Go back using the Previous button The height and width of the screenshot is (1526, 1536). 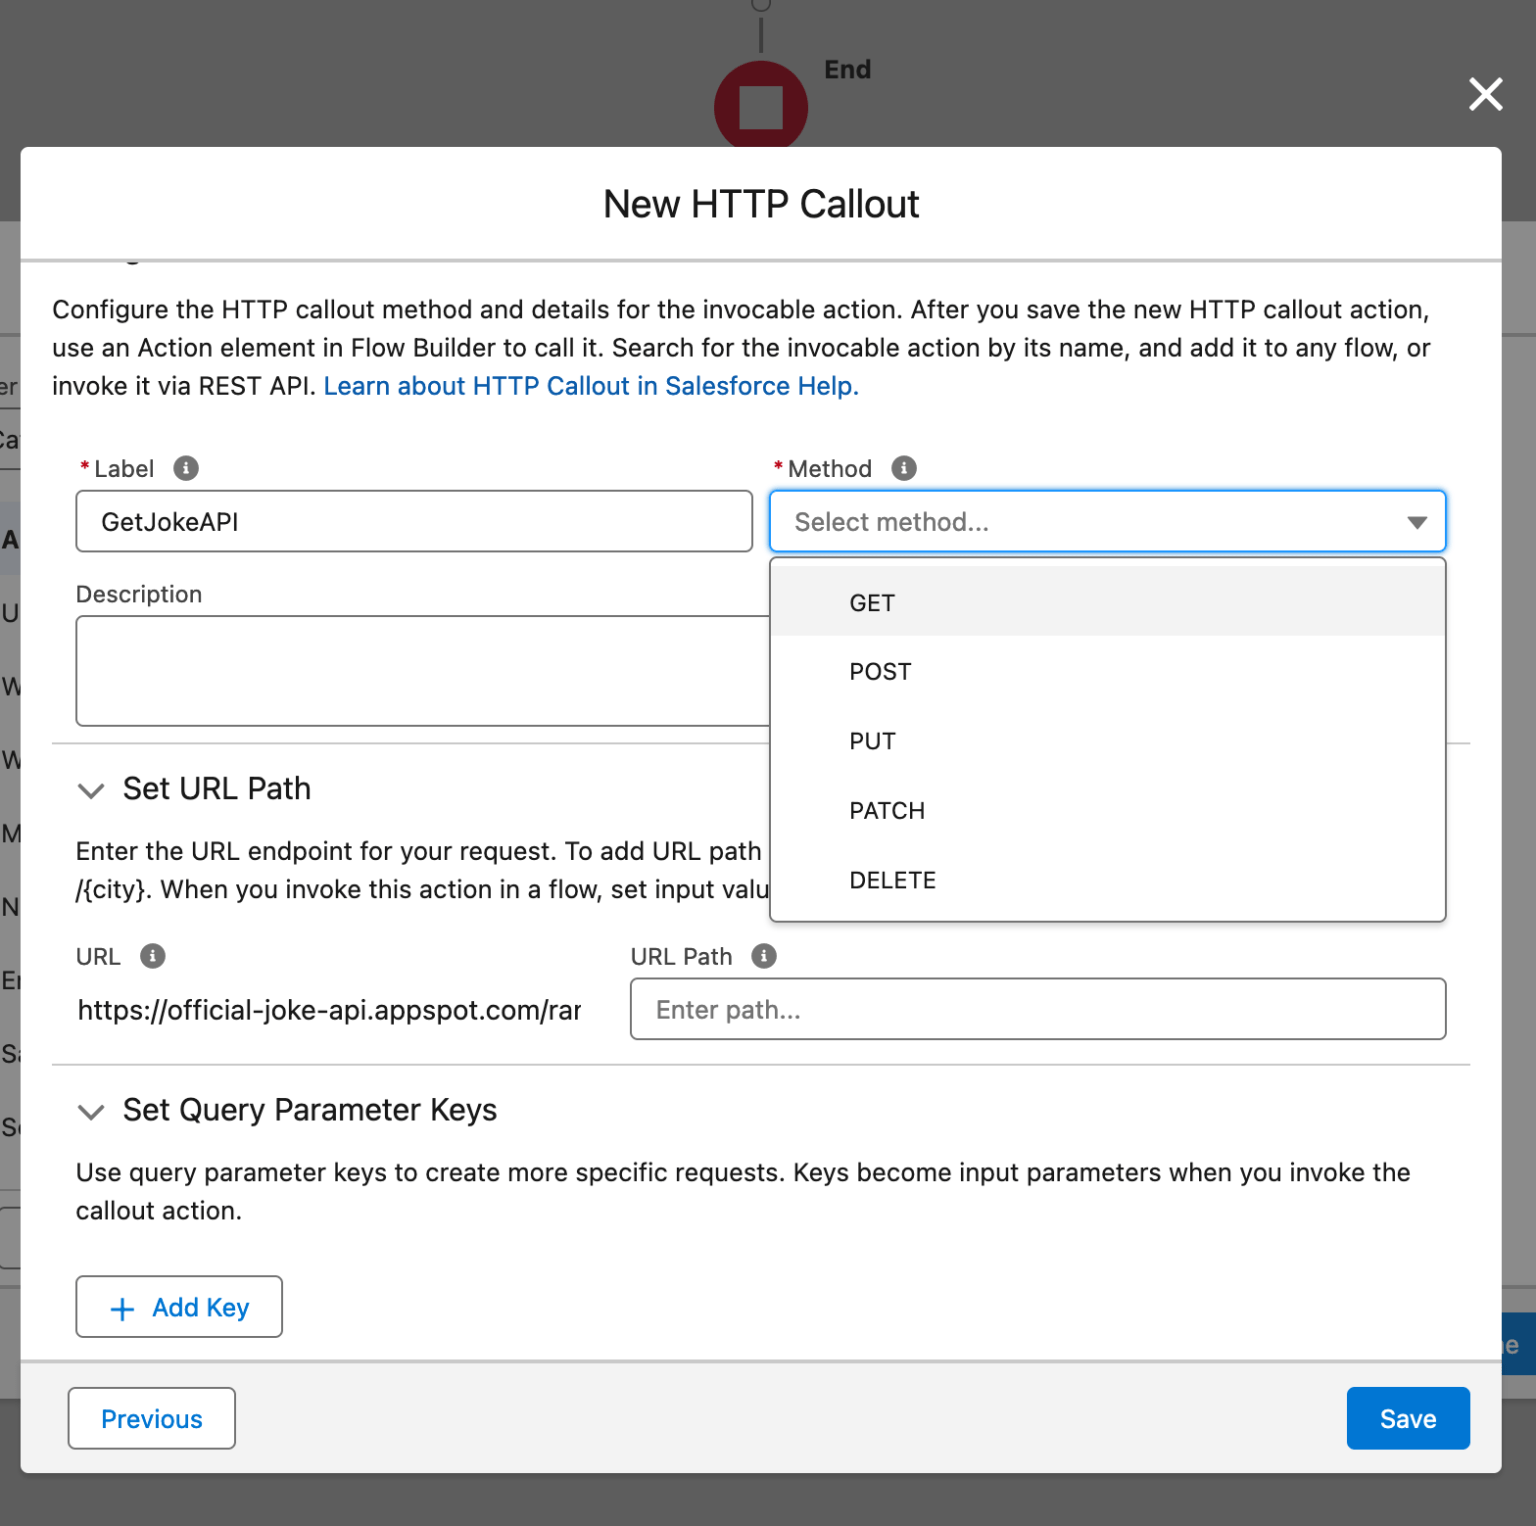pos(151,1418)
